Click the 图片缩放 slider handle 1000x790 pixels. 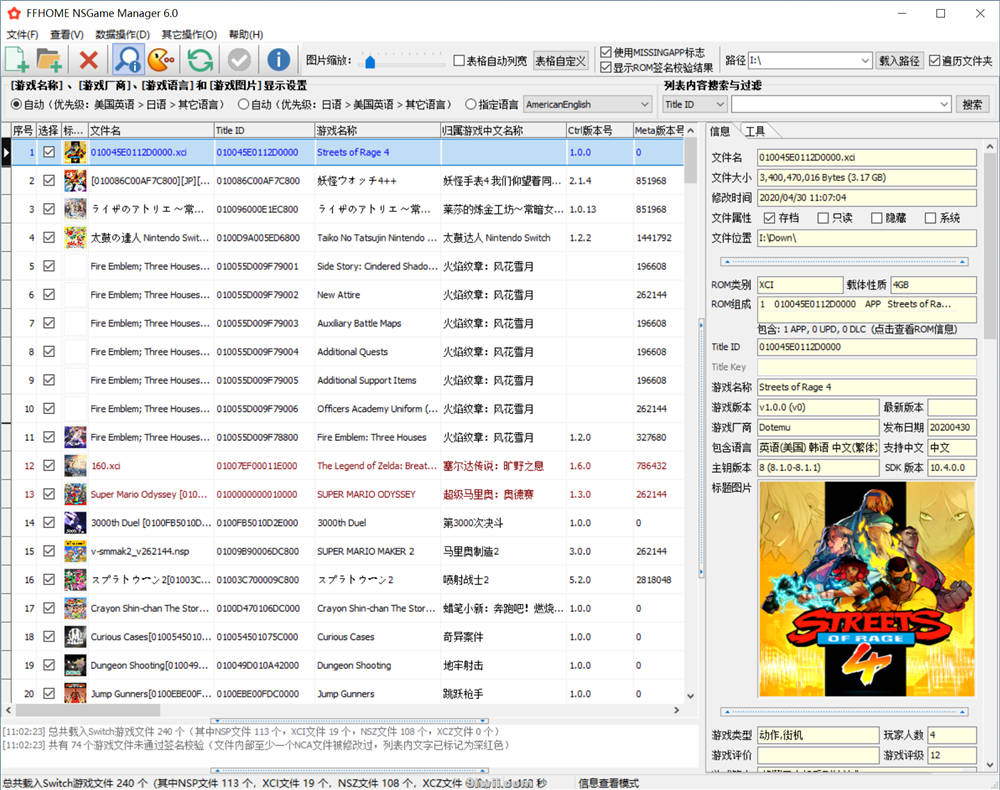click(370, 62)
